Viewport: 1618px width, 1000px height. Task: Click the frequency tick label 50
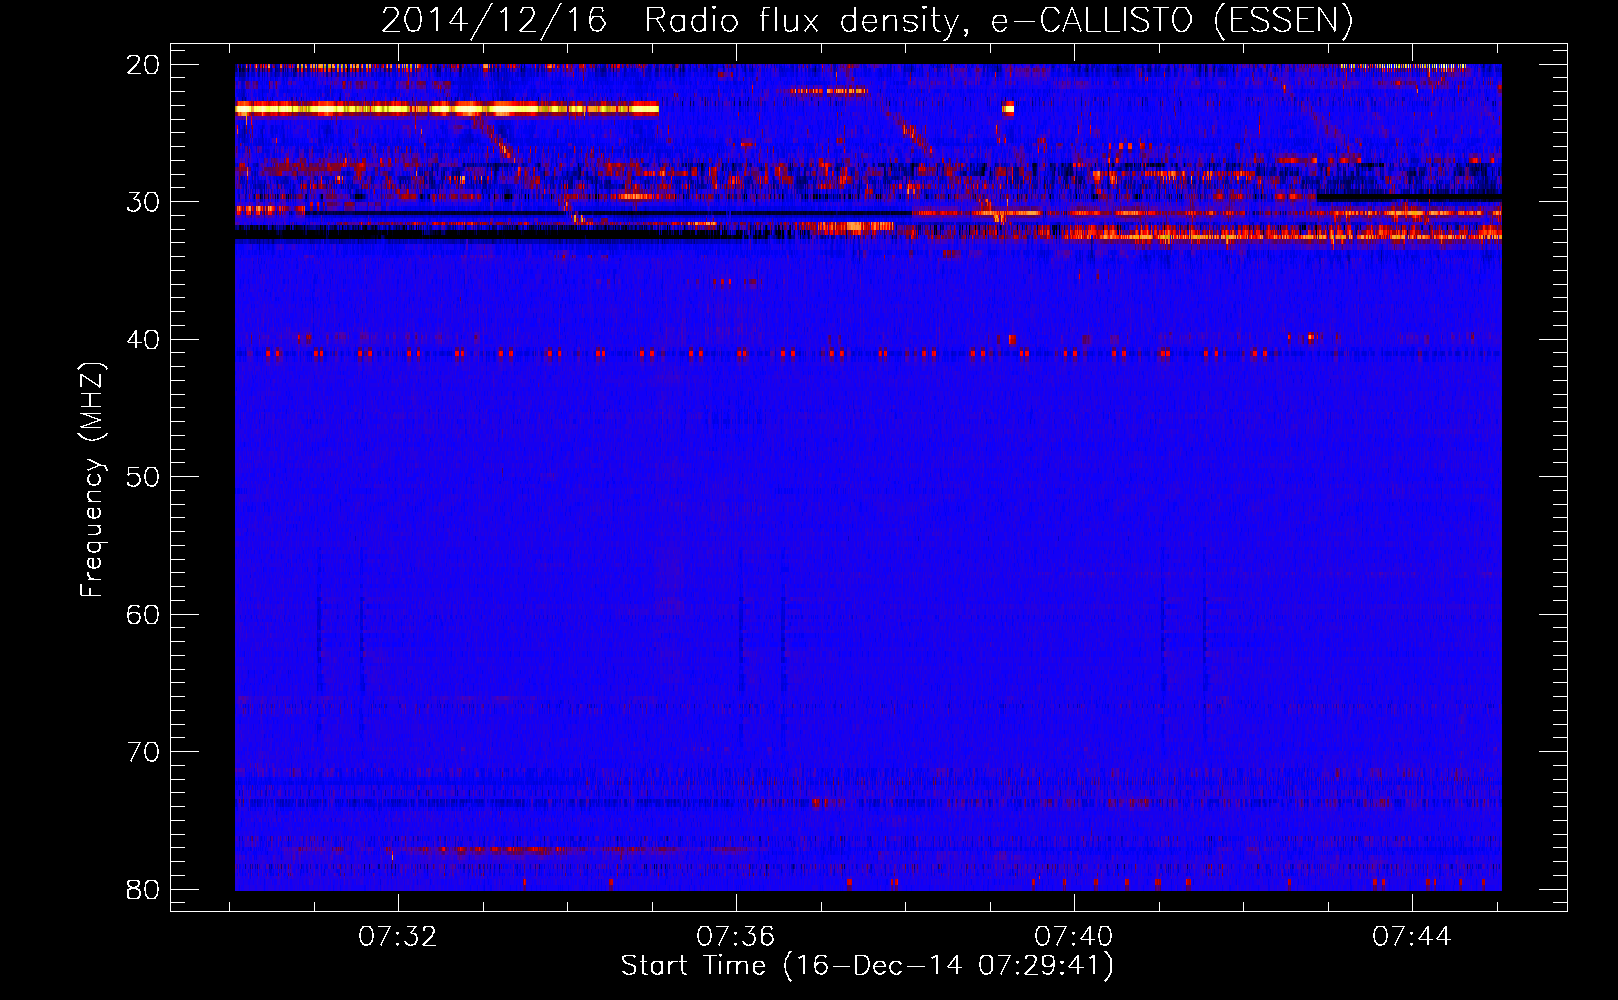click(143, 477)
